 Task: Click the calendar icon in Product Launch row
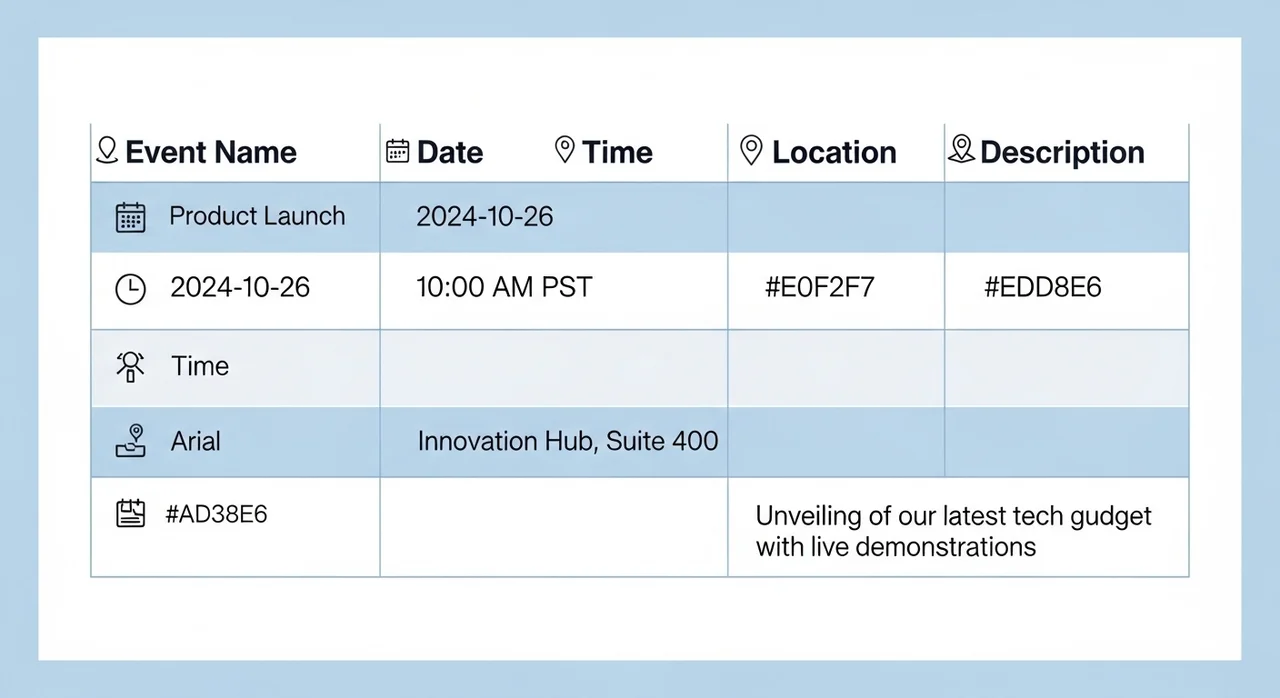pos(131,217)
